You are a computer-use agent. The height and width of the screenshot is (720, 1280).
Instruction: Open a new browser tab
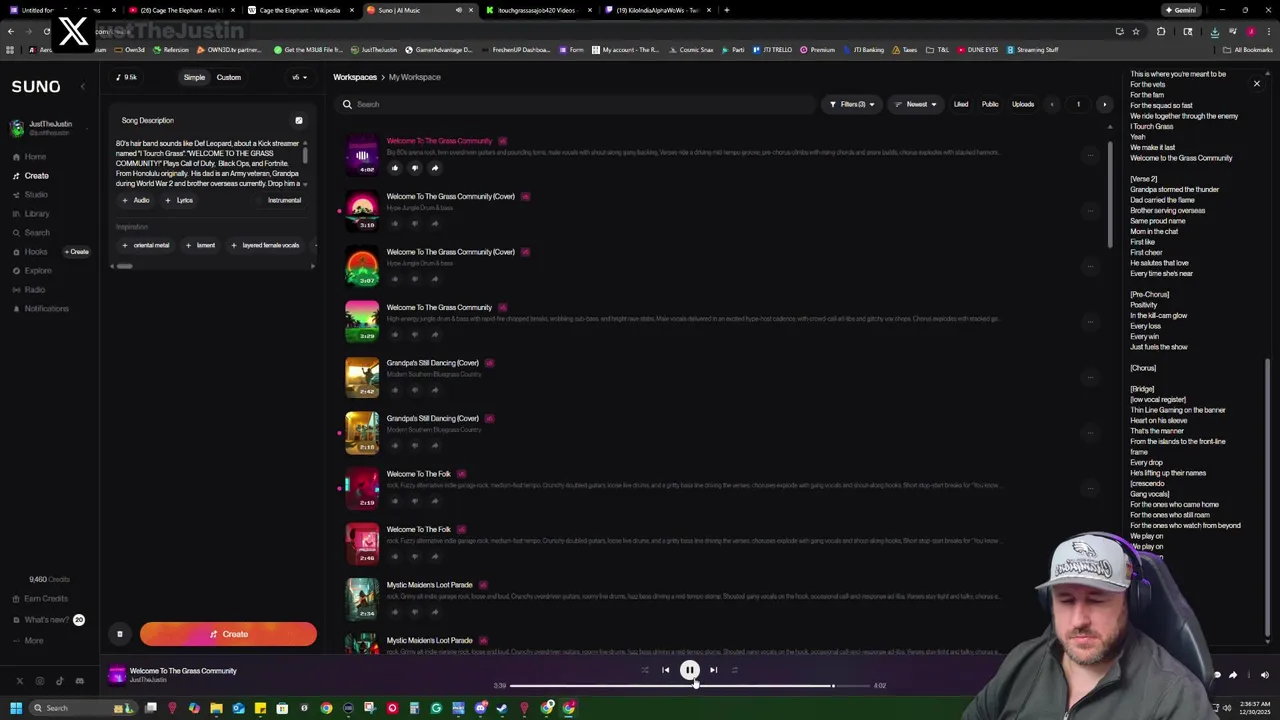727,10
